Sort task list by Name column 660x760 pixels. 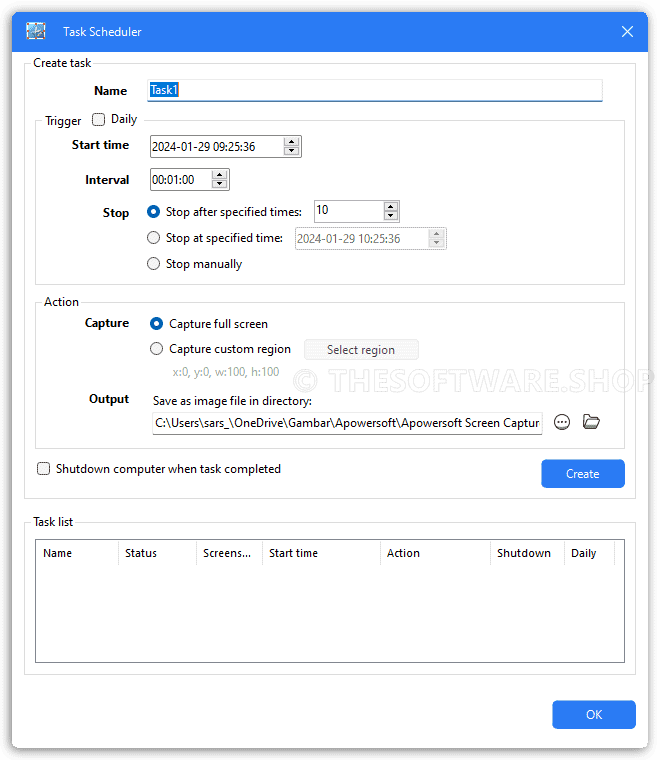(77, 553)
